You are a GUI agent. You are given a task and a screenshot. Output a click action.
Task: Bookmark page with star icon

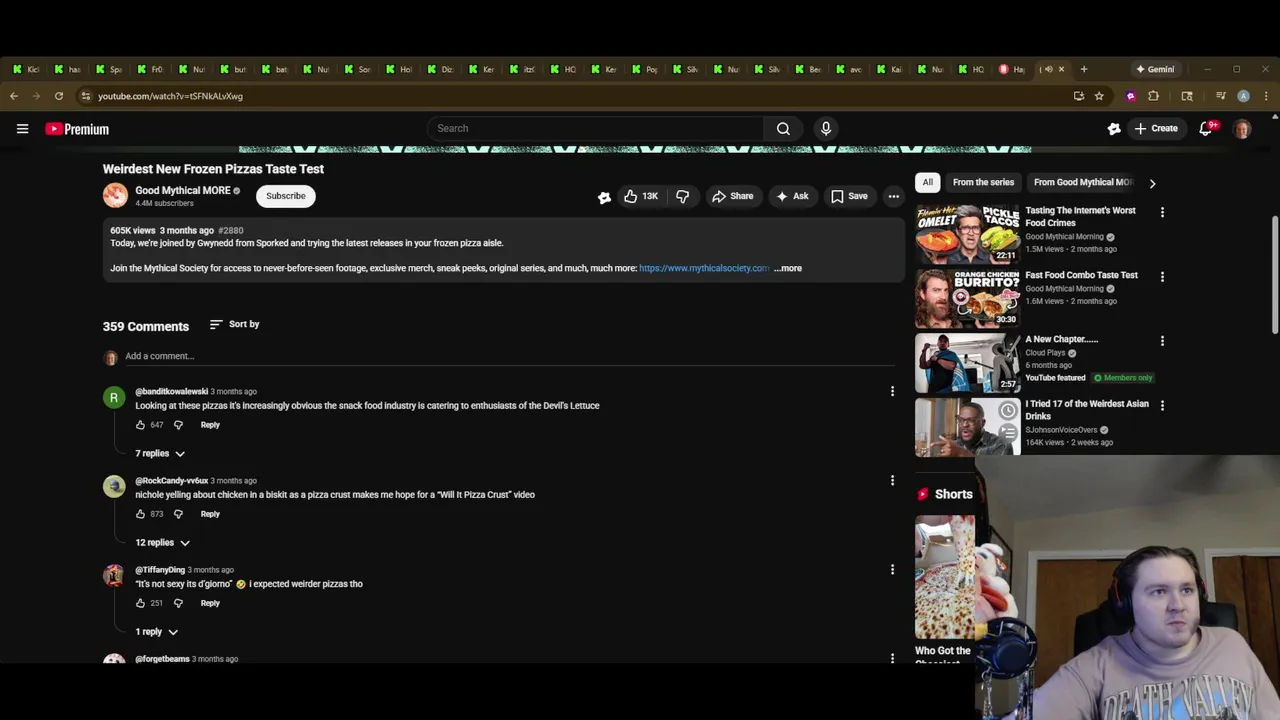click(1099, 96)
